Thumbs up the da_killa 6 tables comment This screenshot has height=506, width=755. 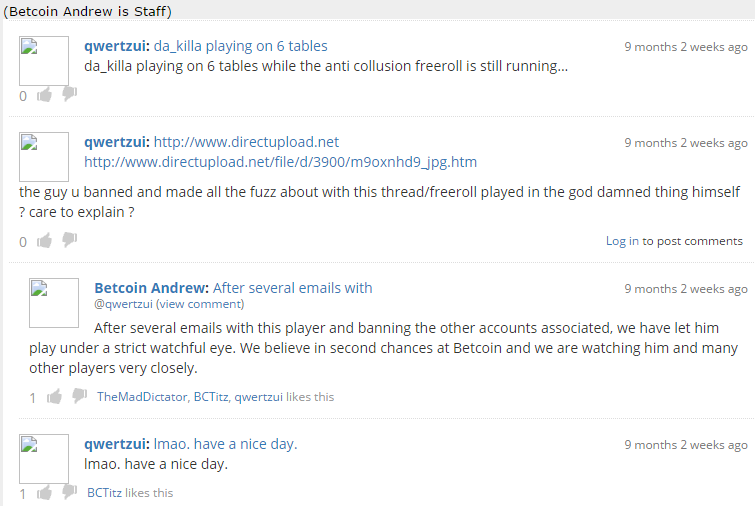coord(44,95)
